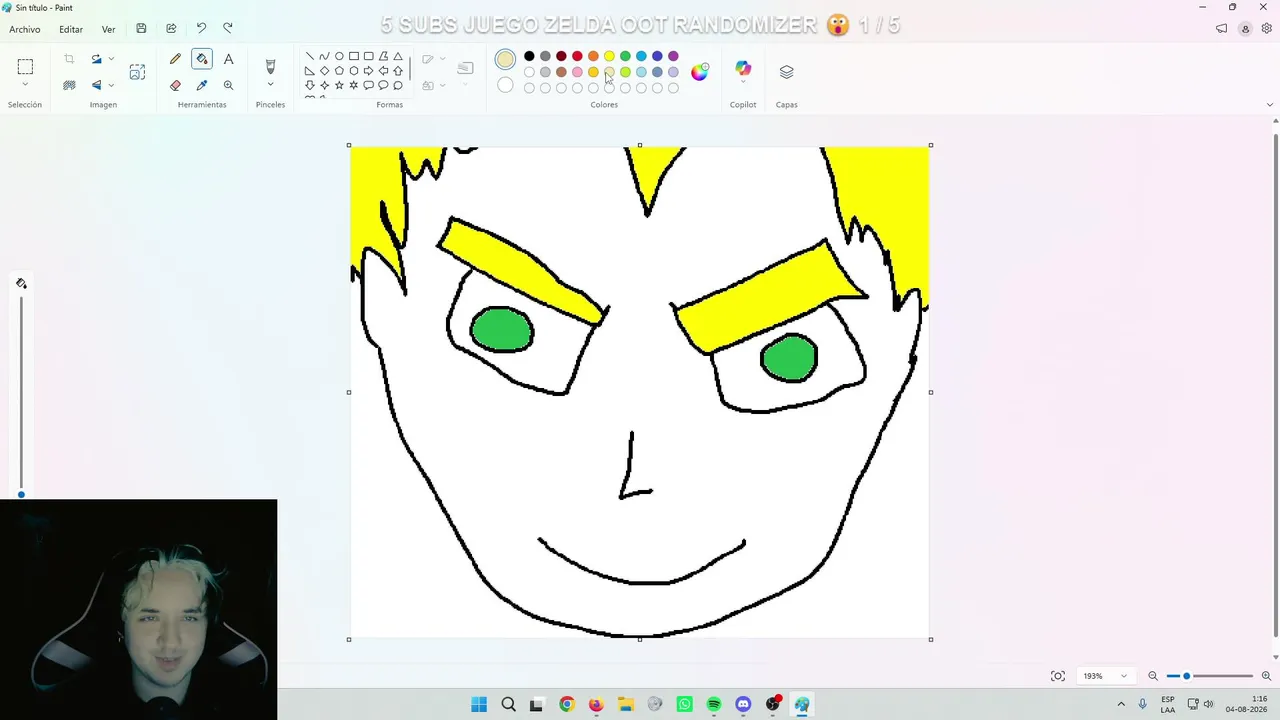1280x720 pixels.
Task: Click the Crop image icon
Action: tap(69, 59)
